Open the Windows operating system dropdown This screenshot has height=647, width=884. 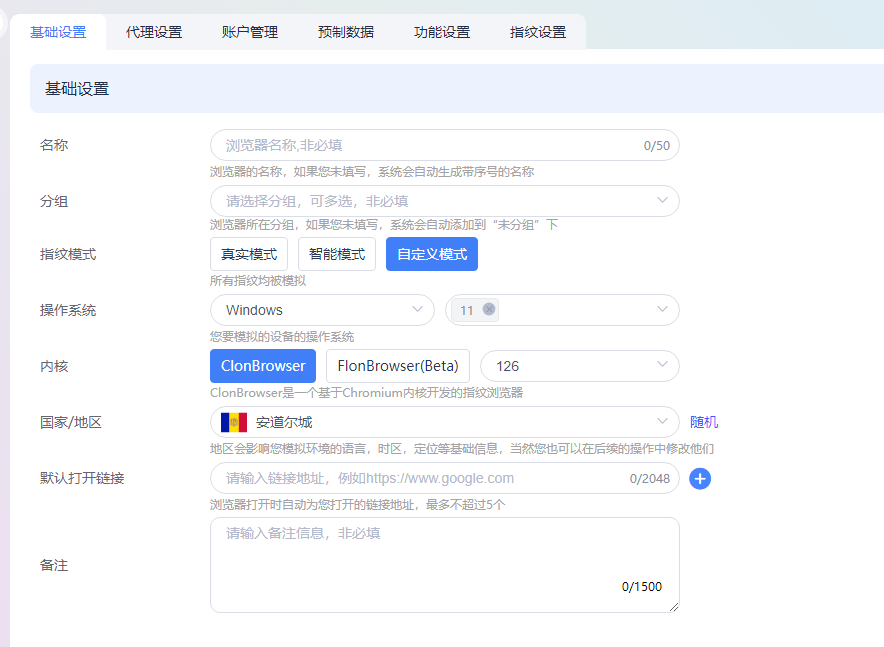click(322, 310)
